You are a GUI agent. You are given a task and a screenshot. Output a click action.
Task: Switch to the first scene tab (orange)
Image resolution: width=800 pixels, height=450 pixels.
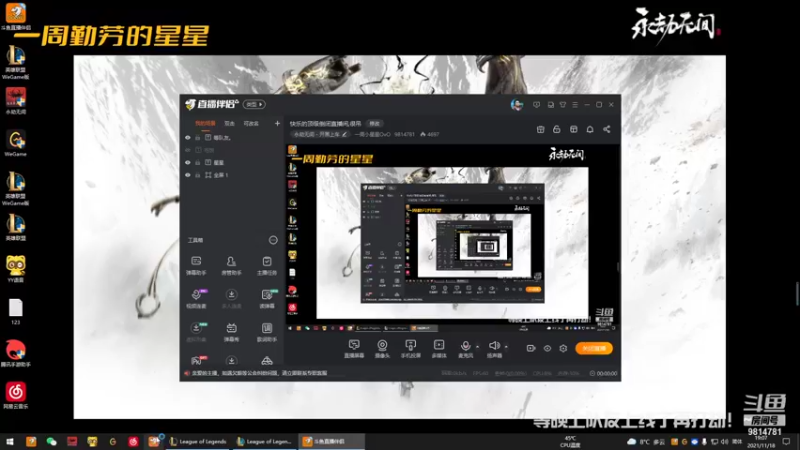[205, 123]
